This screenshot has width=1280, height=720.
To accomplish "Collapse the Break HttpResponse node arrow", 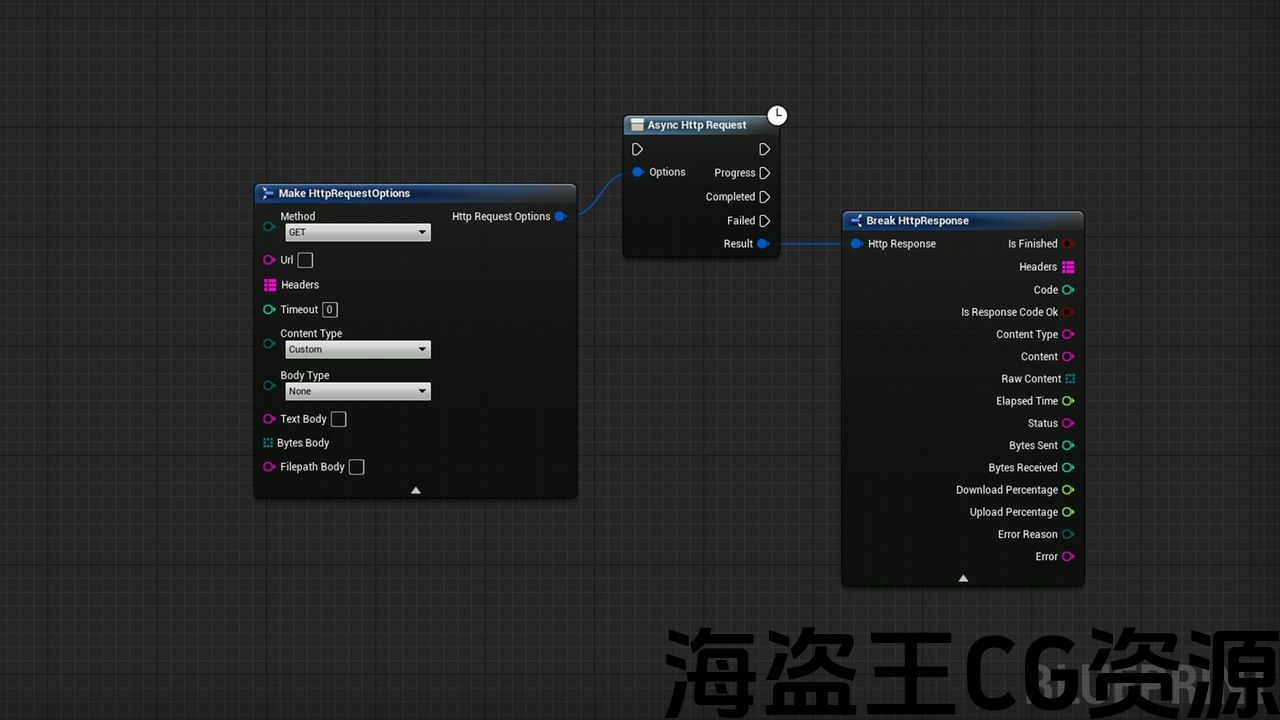I will (x=963, y=578).
